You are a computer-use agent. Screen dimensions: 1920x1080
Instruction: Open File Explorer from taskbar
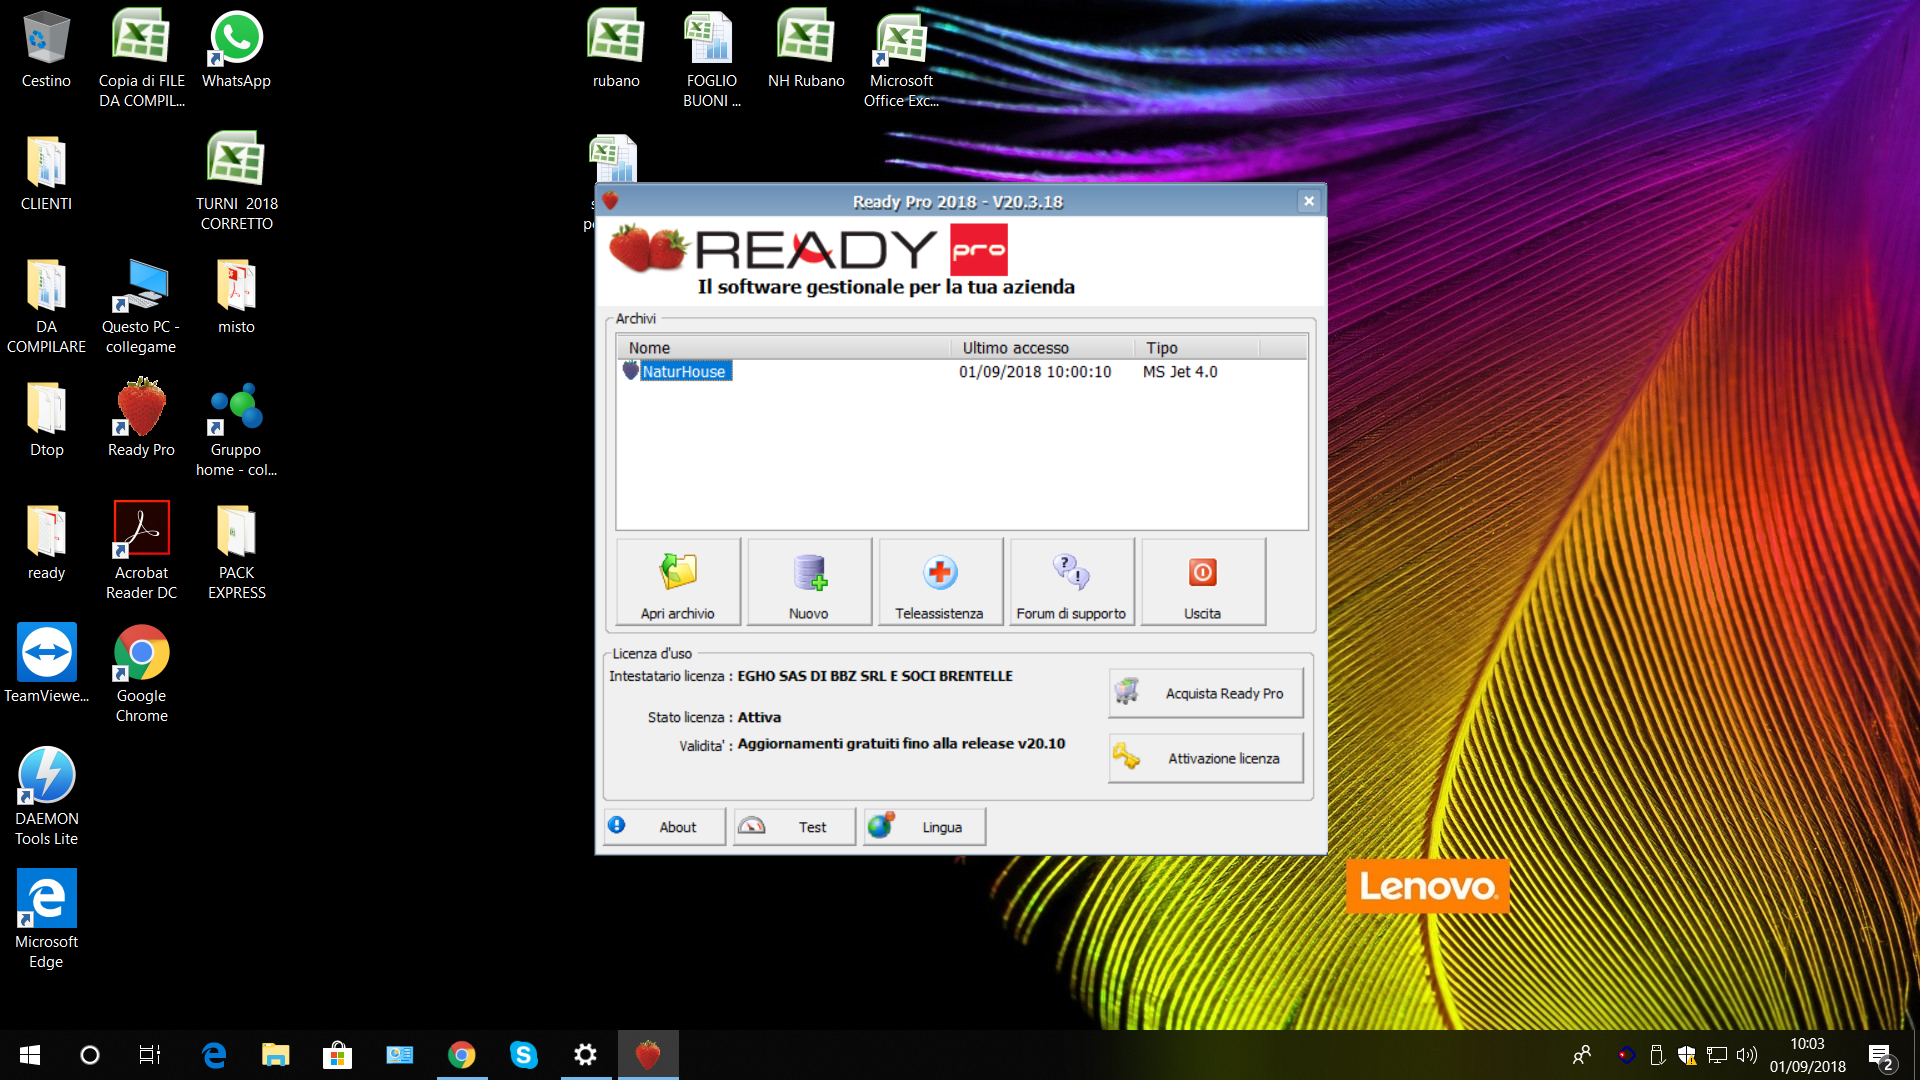click(x=276, y=1055)
